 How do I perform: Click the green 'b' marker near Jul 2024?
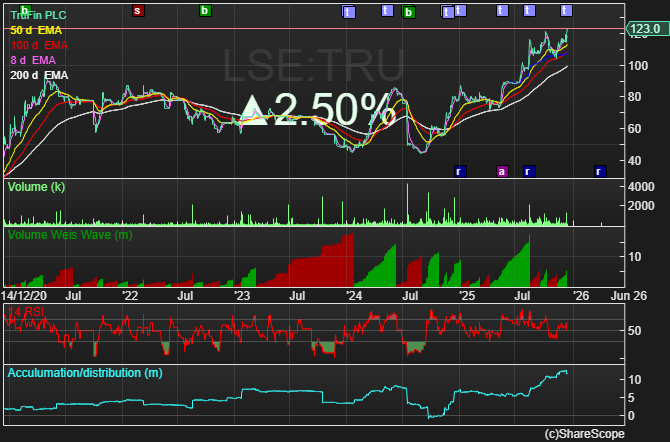409,12
